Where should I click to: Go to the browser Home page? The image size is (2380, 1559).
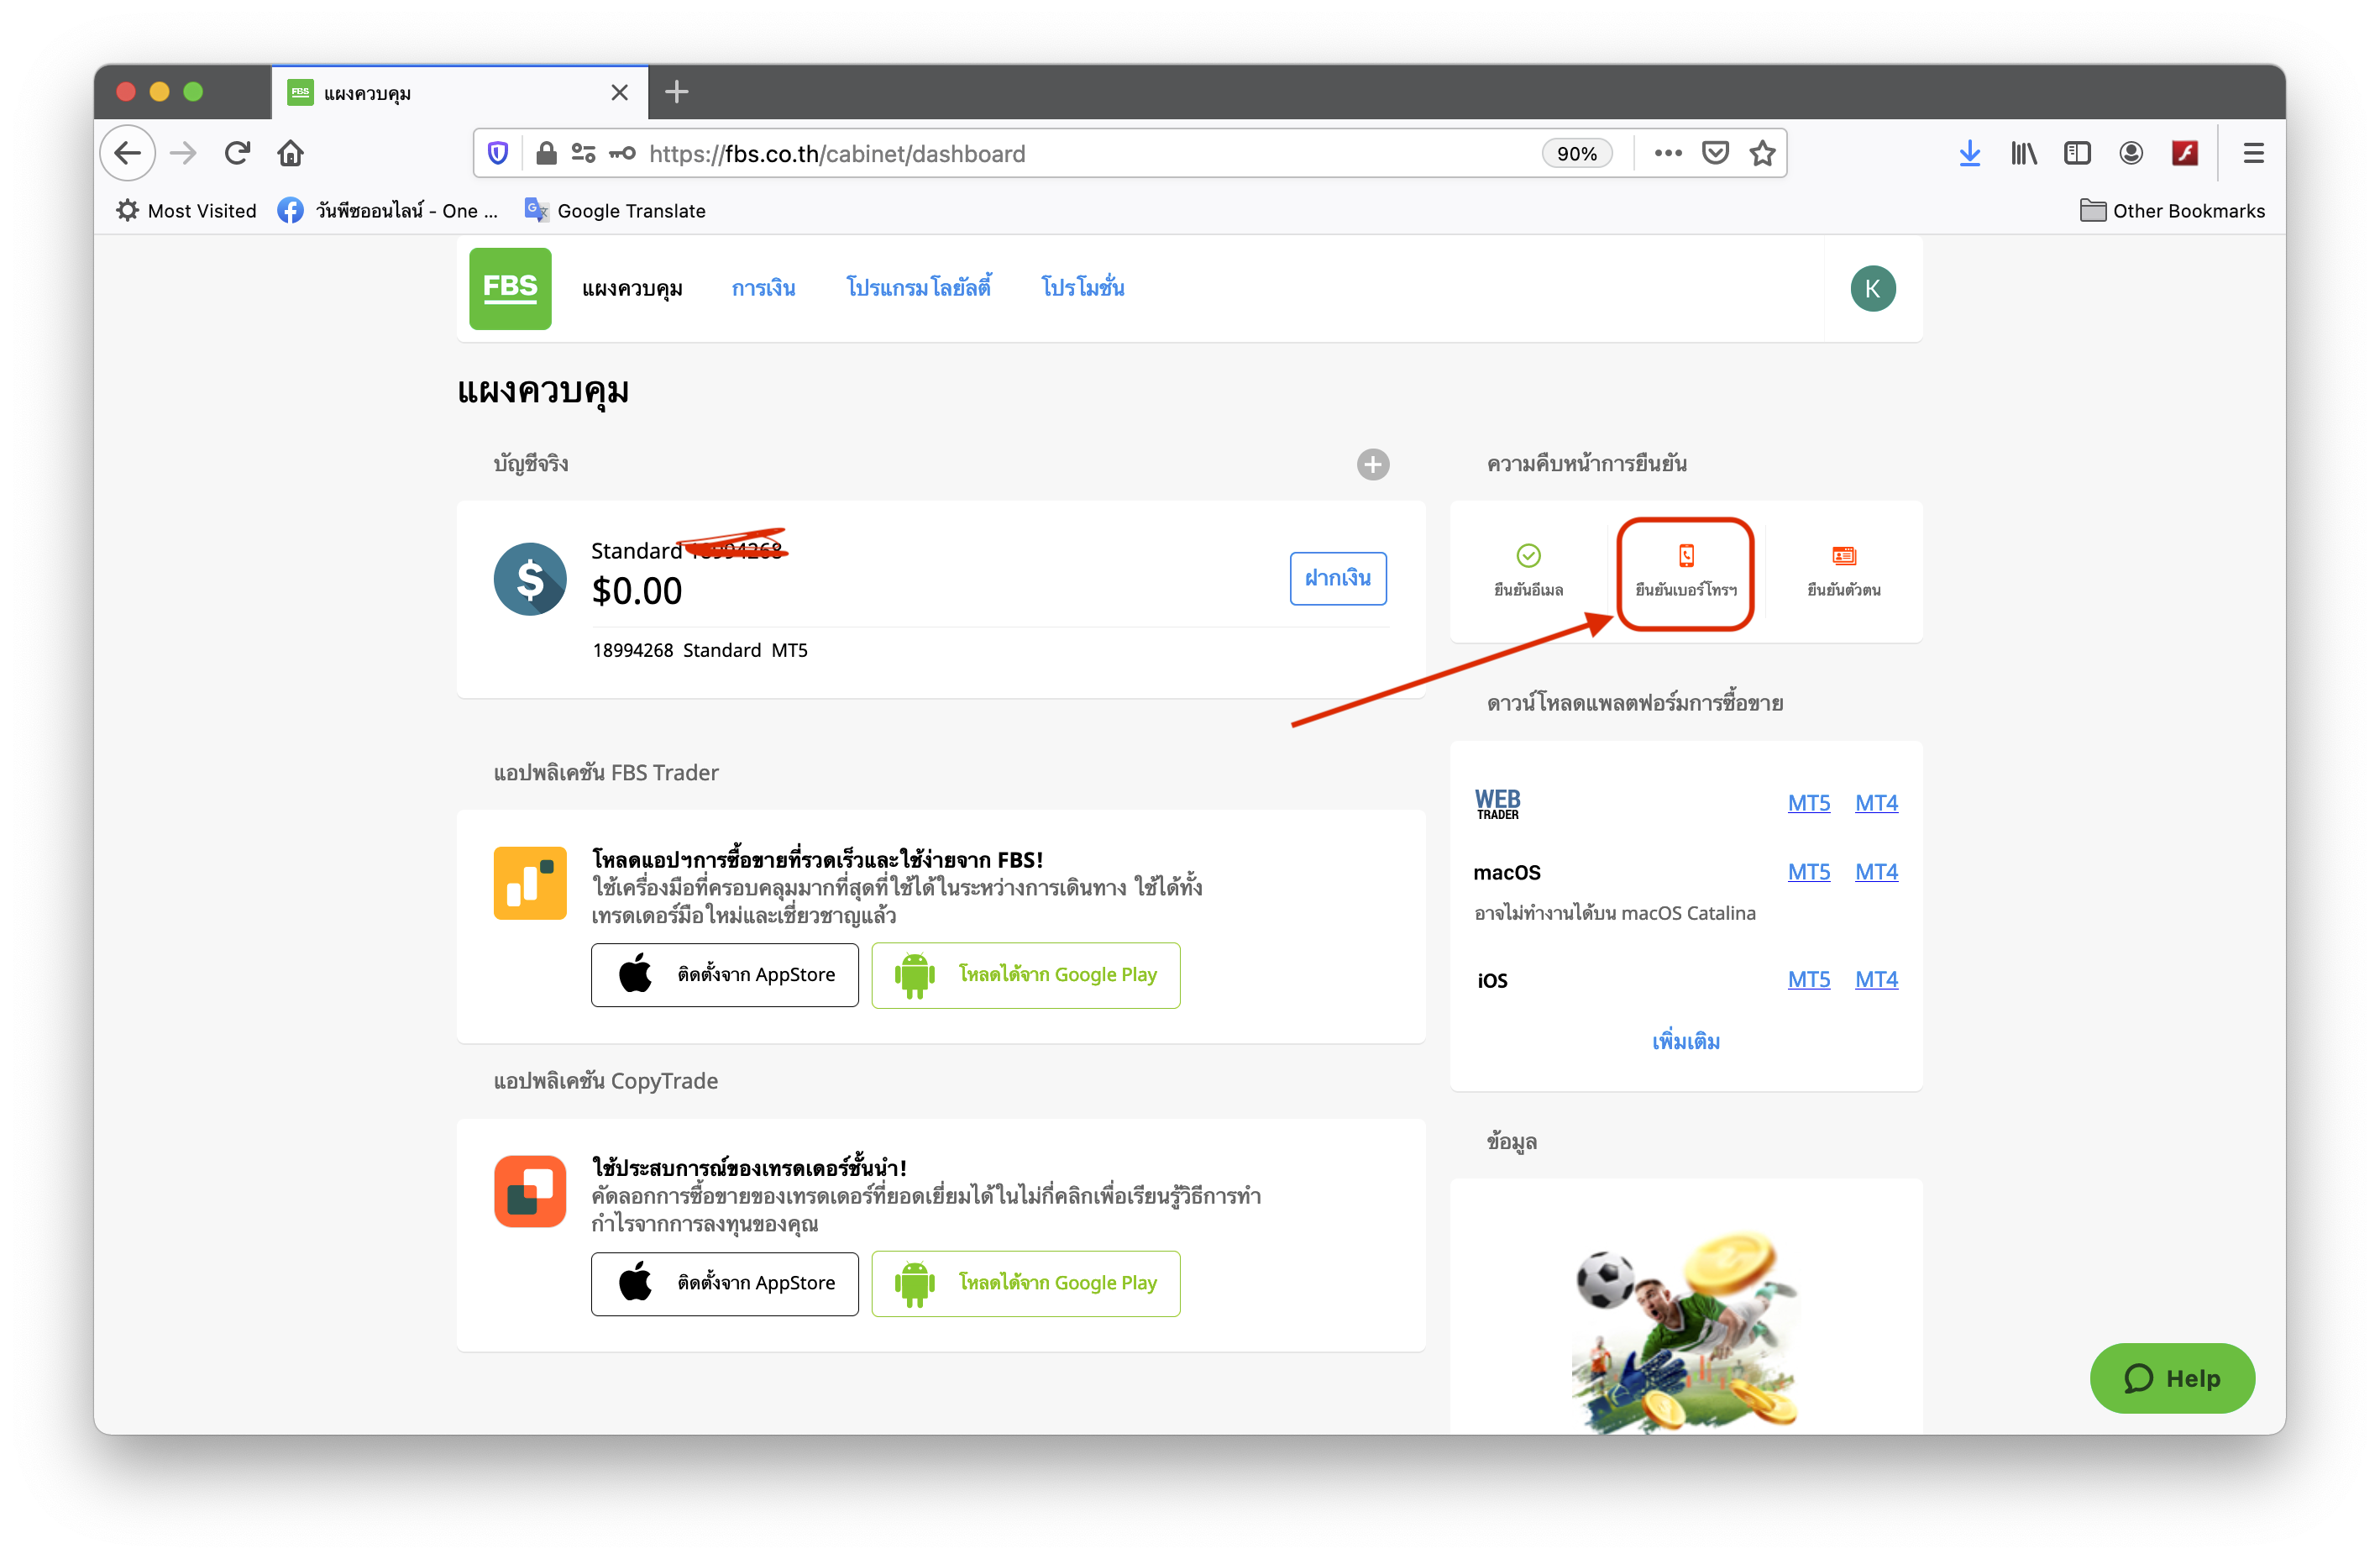291,153
